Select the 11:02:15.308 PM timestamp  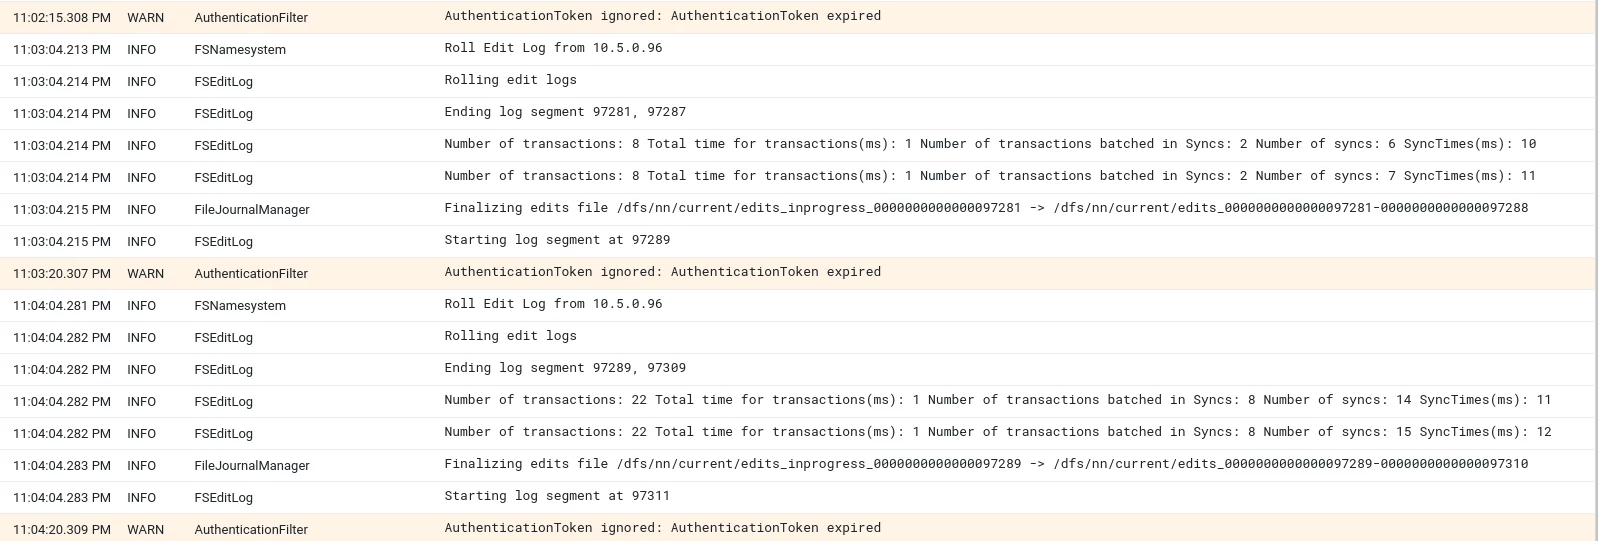click(x=62, y=18)
